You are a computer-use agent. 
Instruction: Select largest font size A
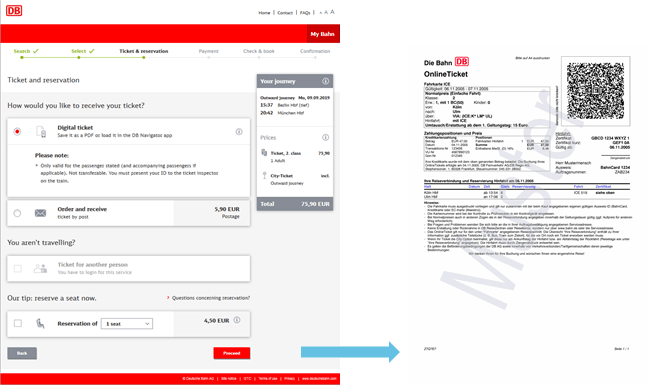pyautogui.click(x=332, y=12)
